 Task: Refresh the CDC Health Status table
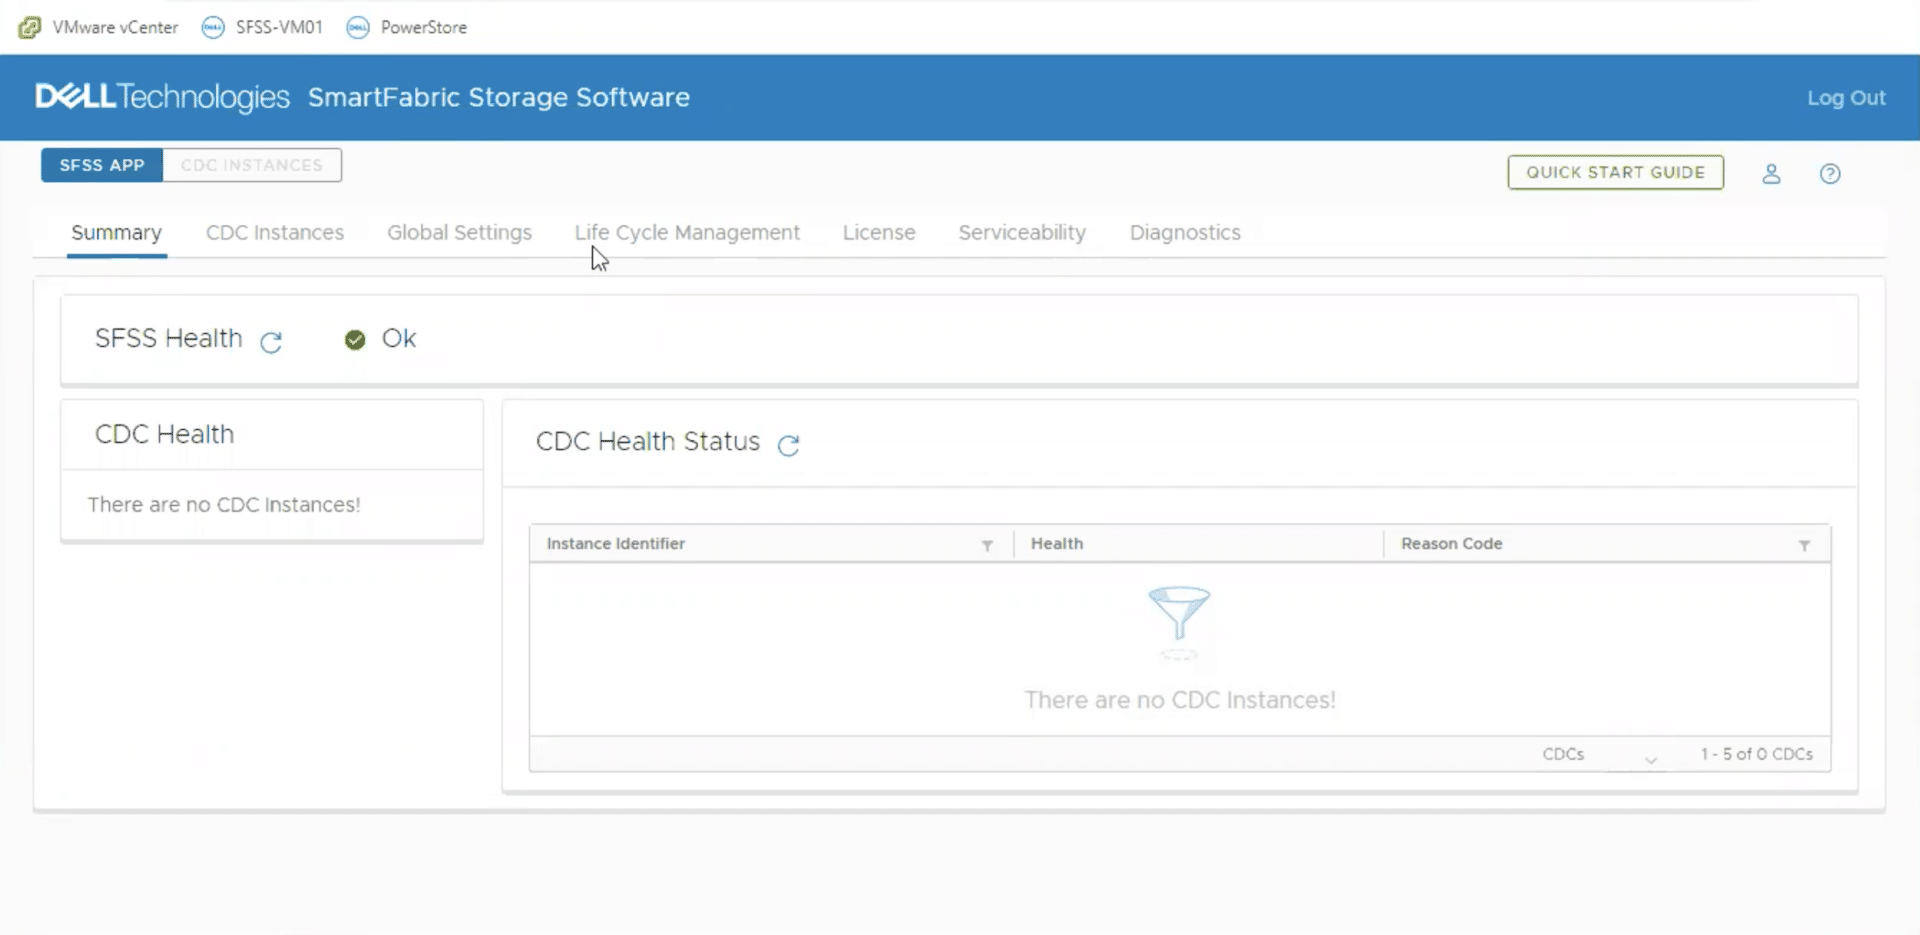click(x=789, y=445)
